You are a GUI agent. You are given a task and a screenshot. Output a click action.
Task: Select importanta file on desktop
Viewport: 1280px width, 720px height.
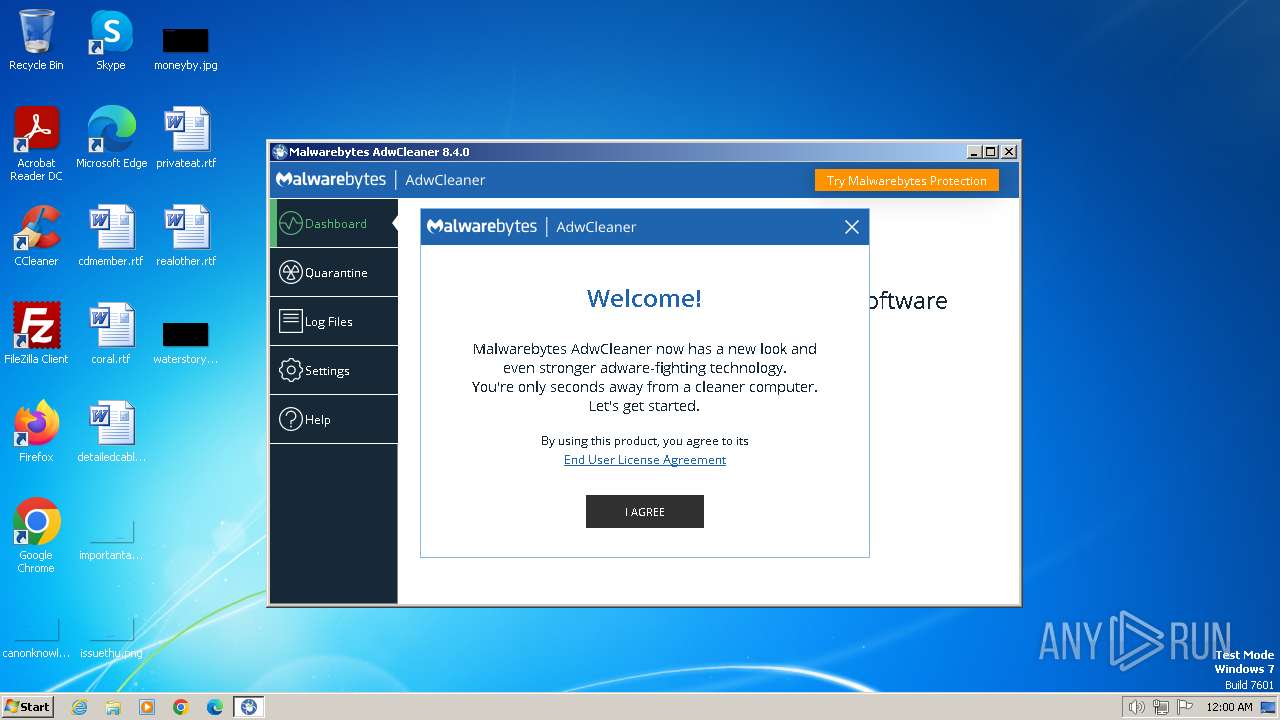111,540
